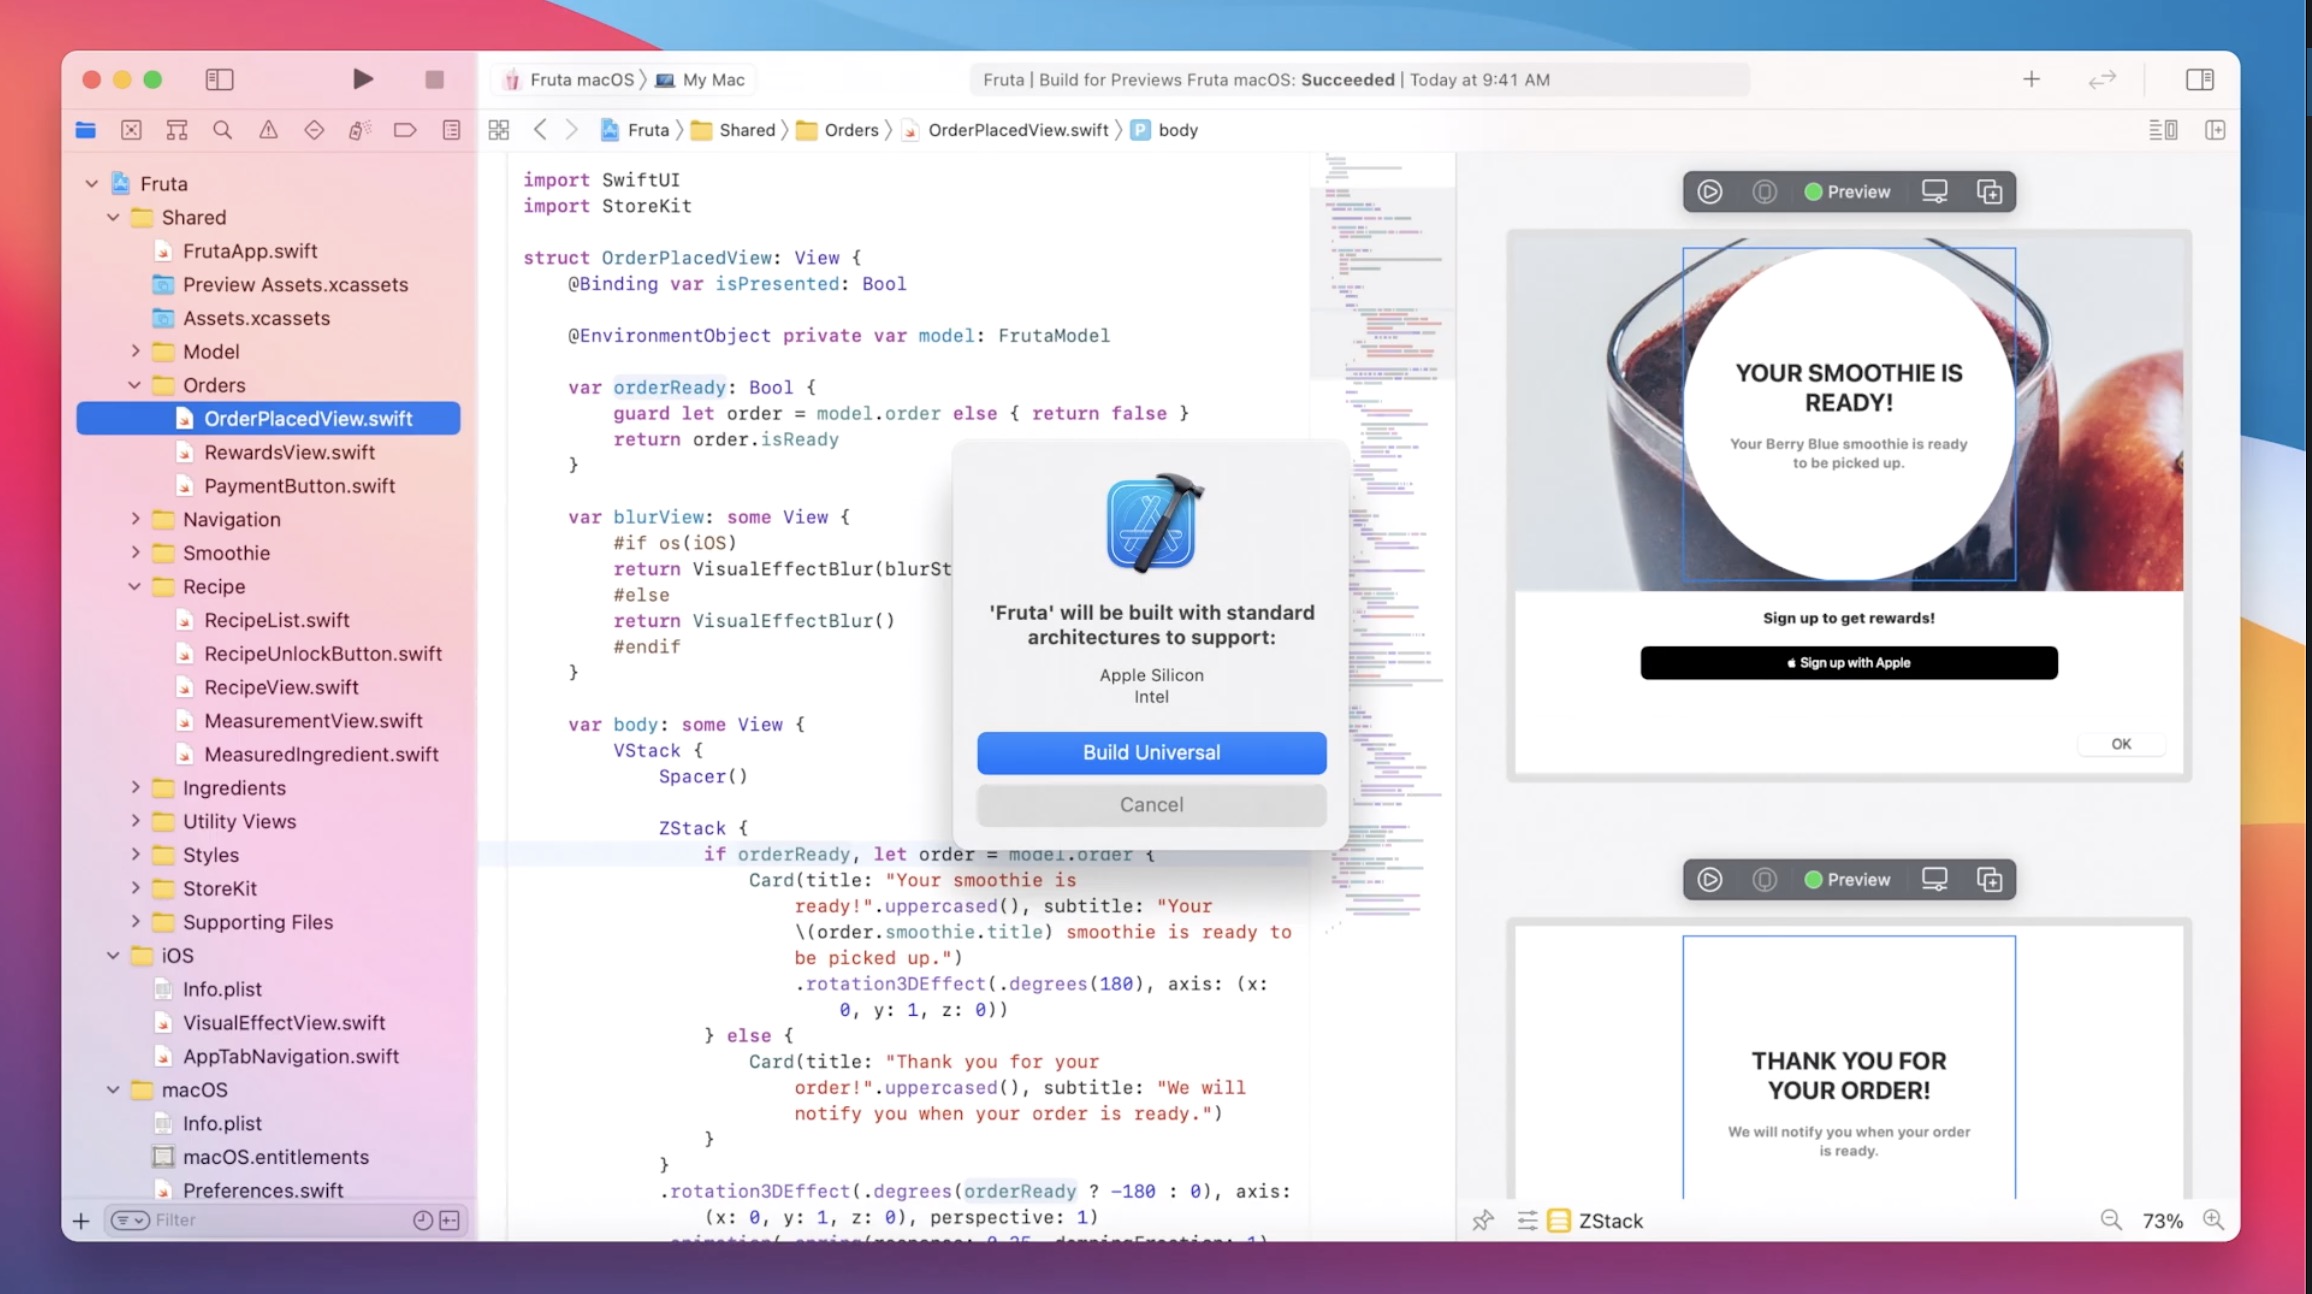2312x1294 pixels.
Task: Zoom in the preview canvas
Action: pyautogui.click(x=2213, y=1220)
